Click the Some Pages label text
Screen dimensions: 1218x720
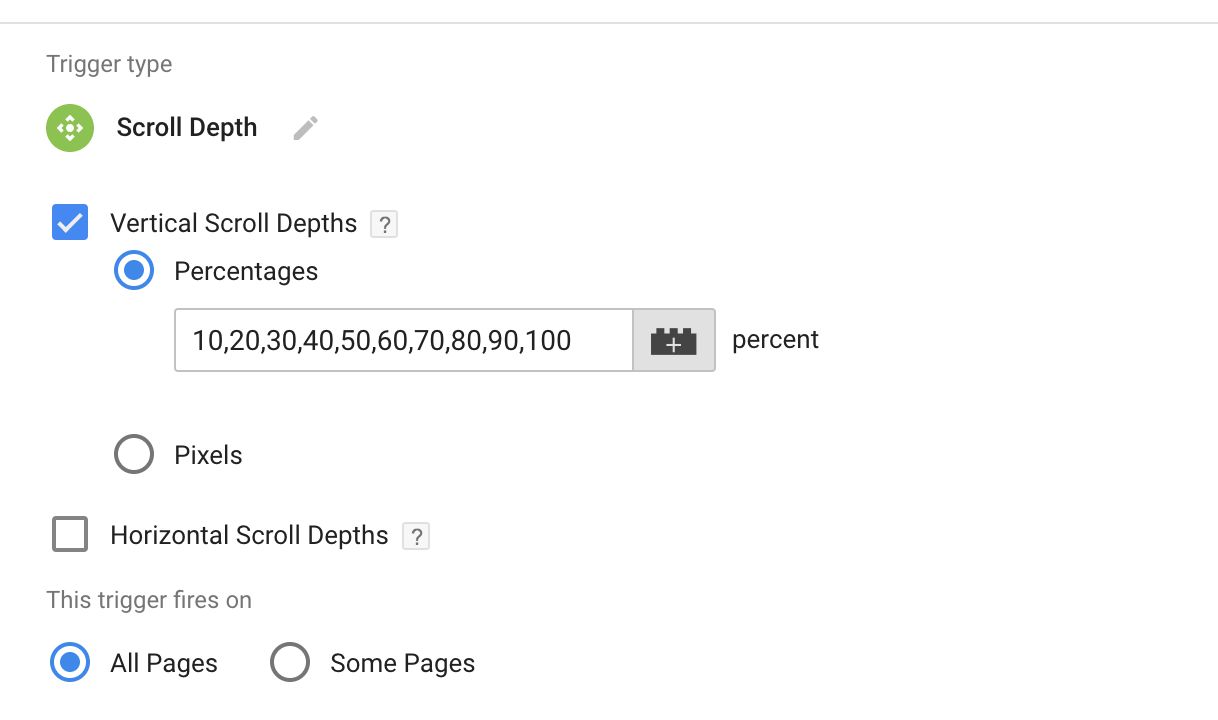coord(403,663)
